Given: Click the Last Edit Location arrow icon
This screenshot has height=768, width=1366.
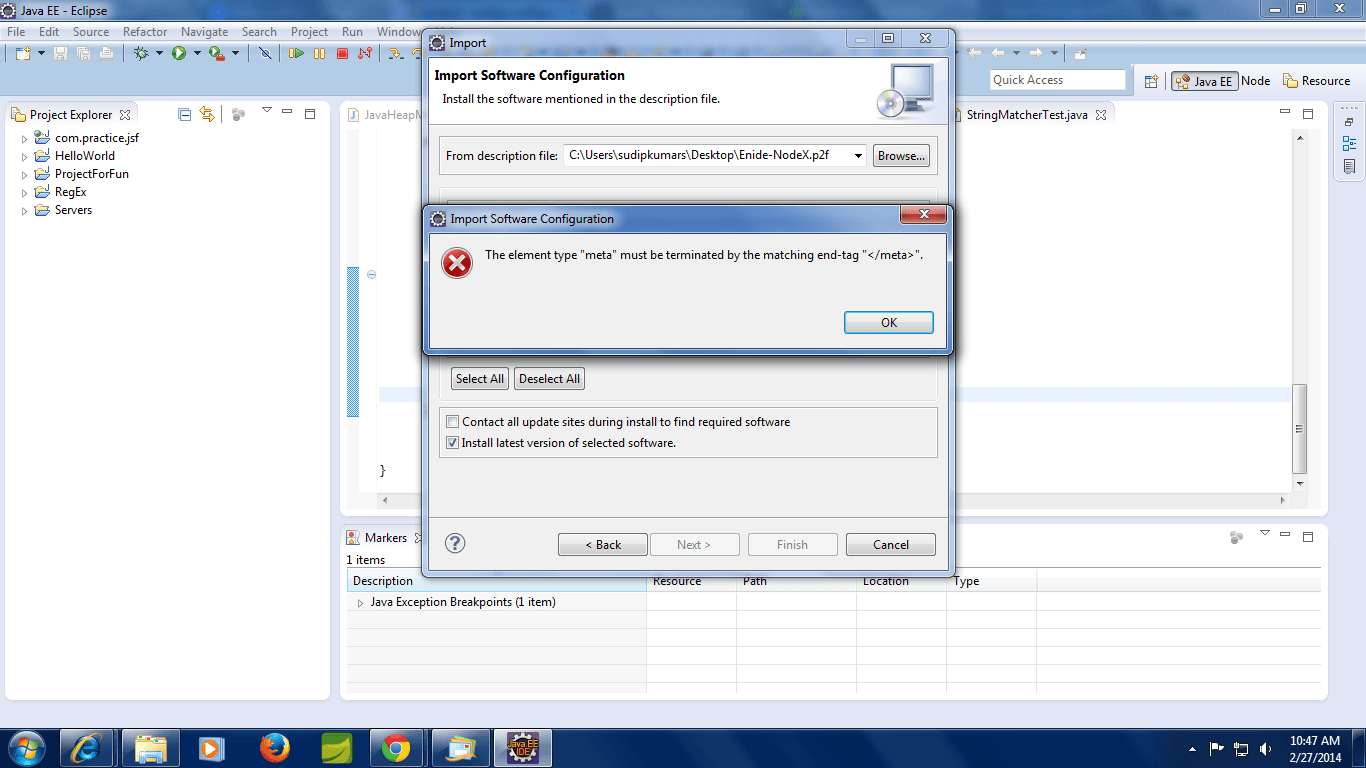Looking at the screenshot, I should (x=972, y=53).
